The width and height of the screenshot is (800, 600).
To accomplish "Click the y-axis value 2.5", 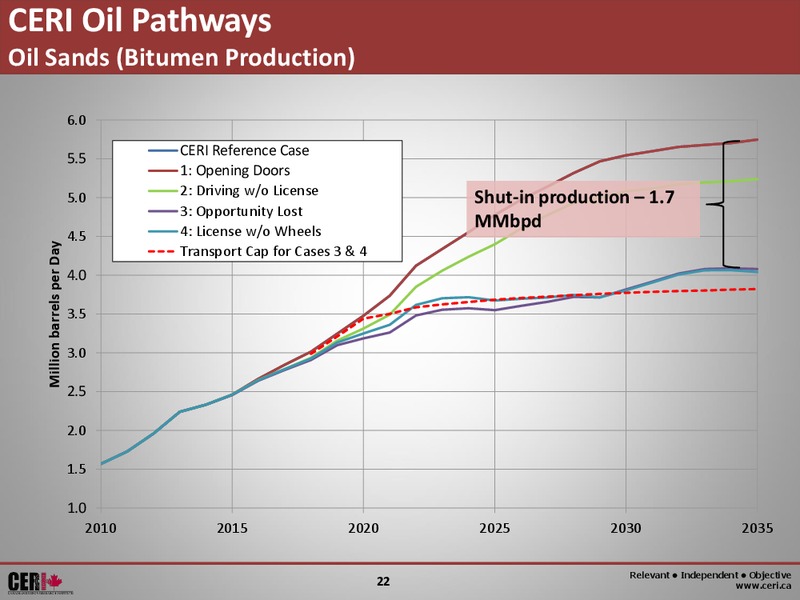I will pos(77,392).
